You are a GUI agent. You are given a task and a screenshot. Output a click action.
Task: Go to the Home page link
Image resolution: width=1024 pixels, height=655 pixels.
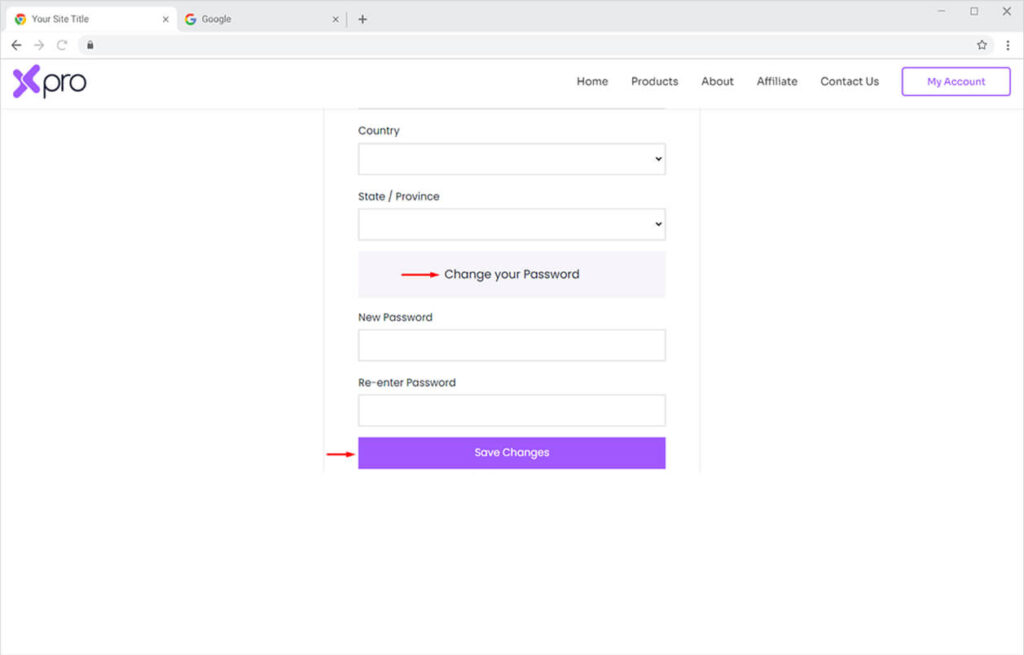tap(592, 82)
